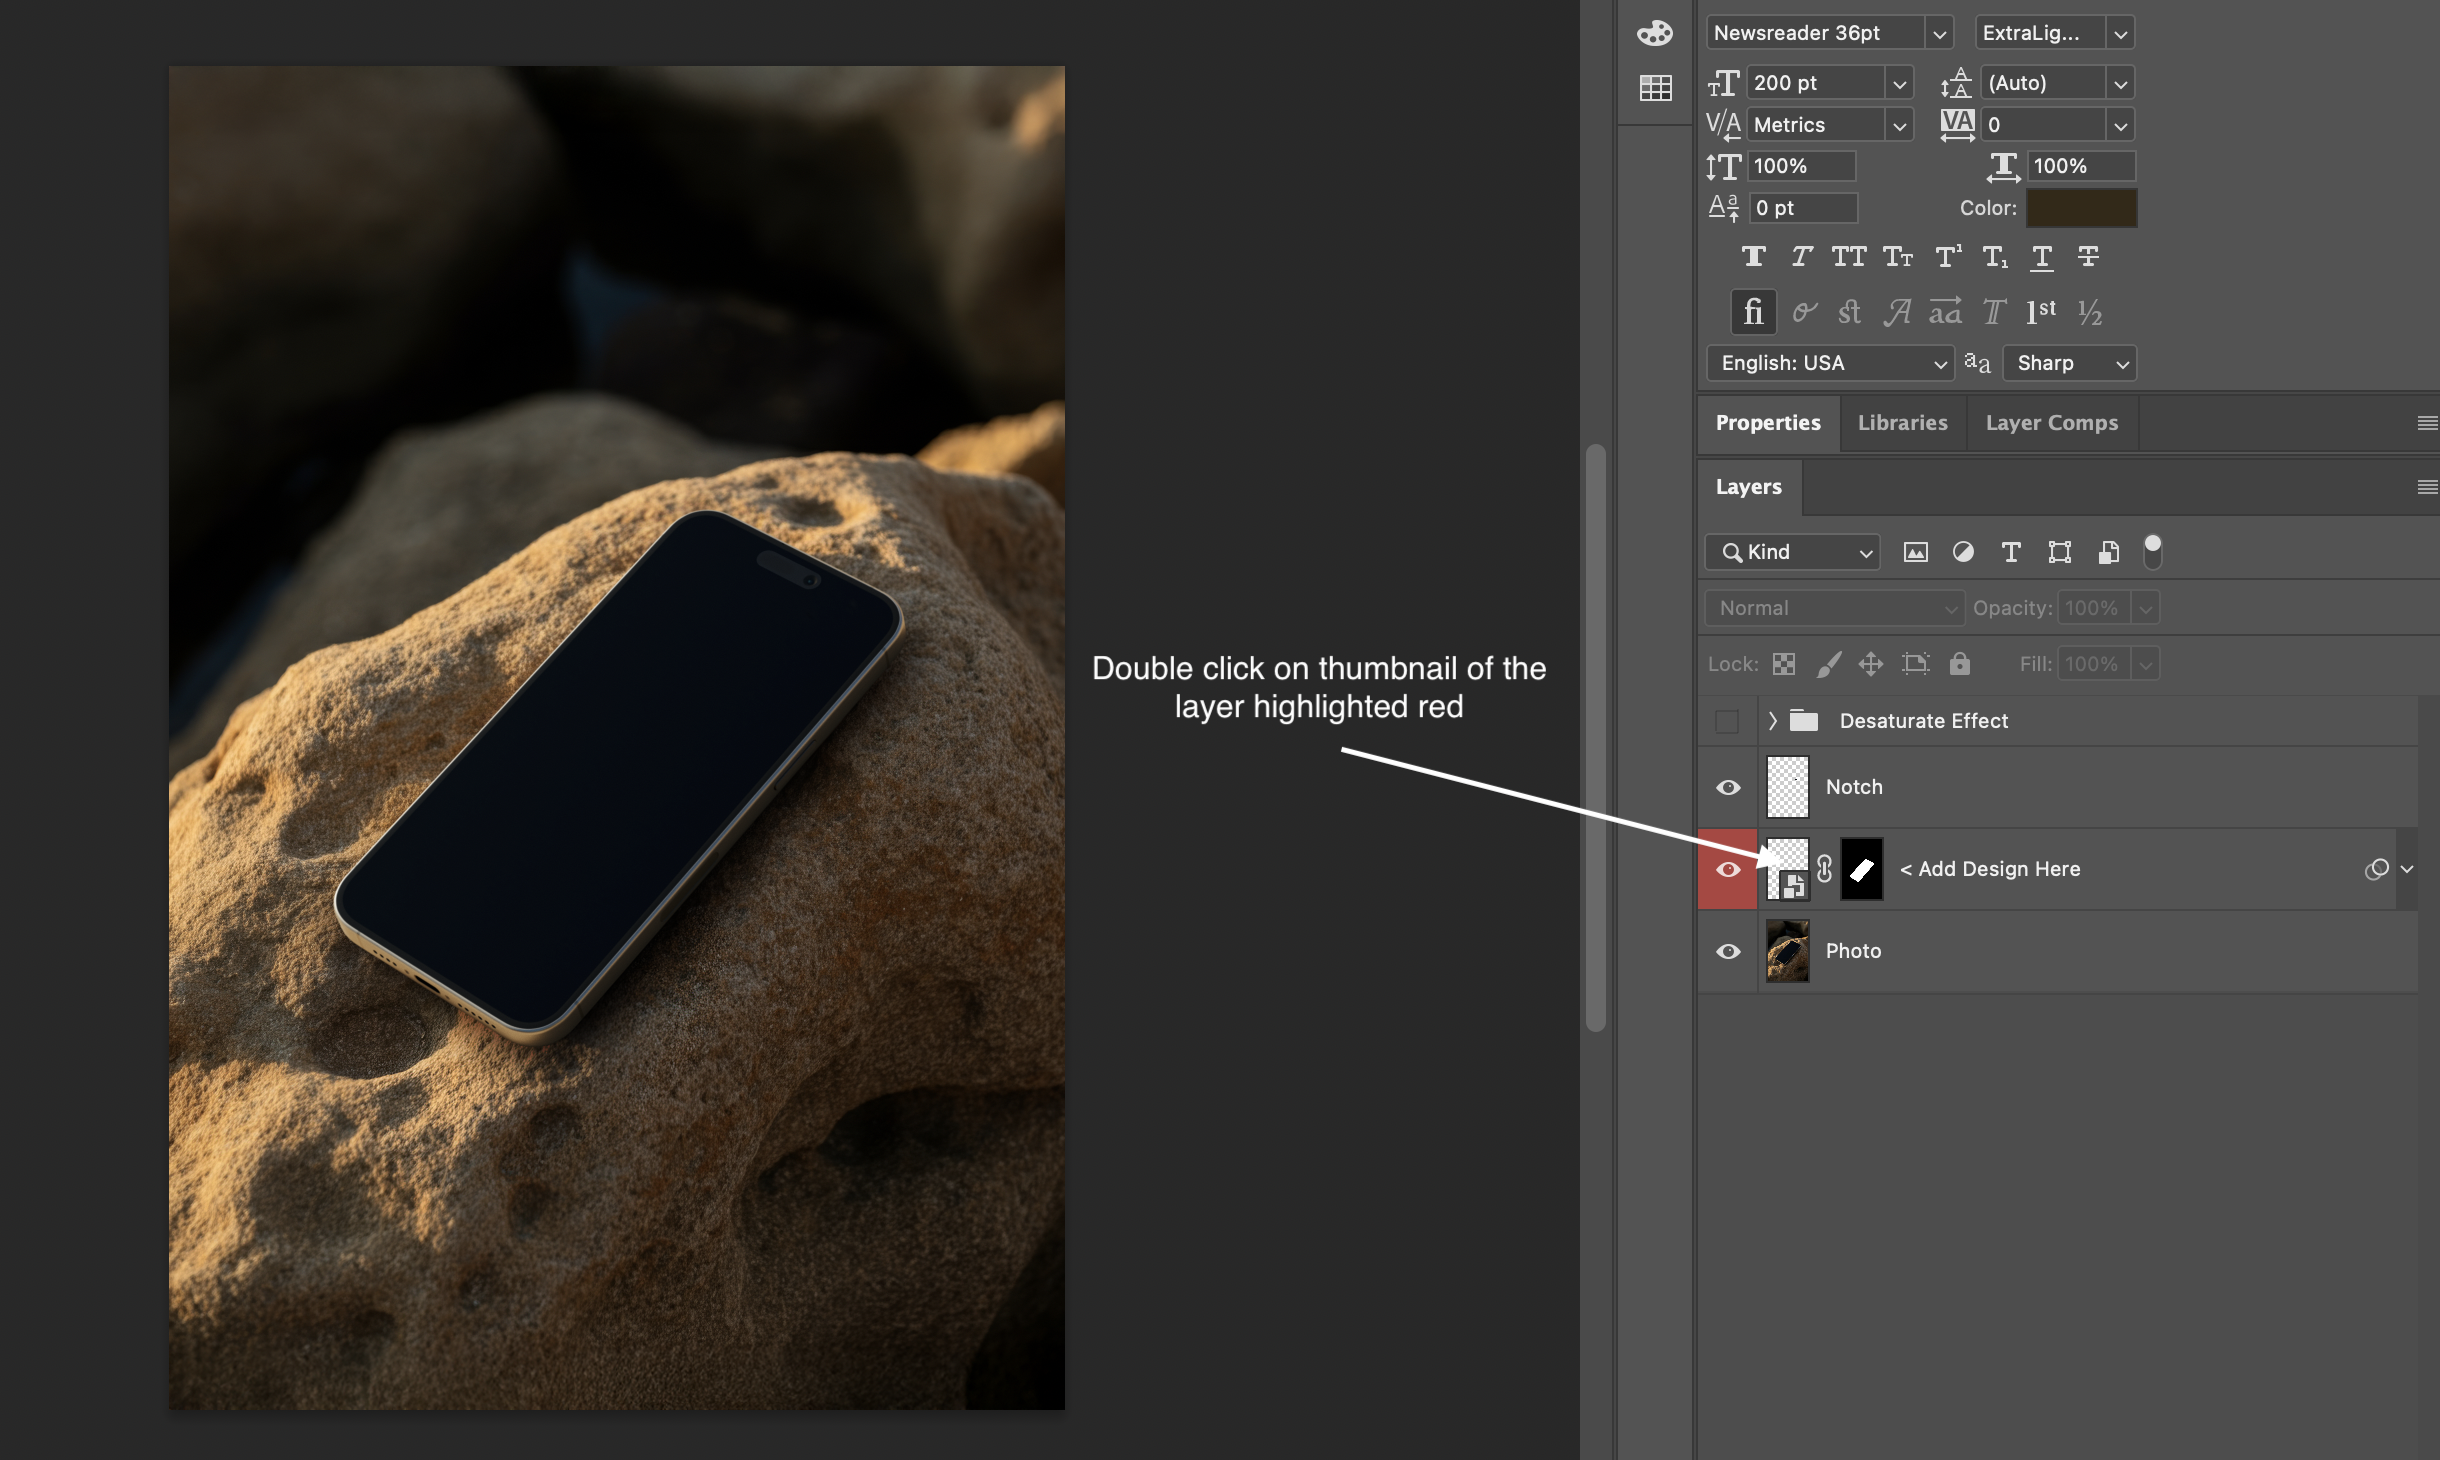This screenshot has height=1460, width=2440.
Task: Switch to the Layer Comps tab
Action: 2051,423
